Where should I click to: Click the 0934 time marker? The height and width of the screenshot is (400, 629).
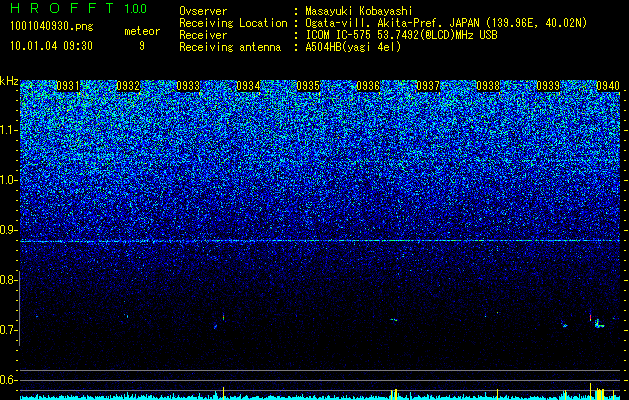click(x=248, y=86)
